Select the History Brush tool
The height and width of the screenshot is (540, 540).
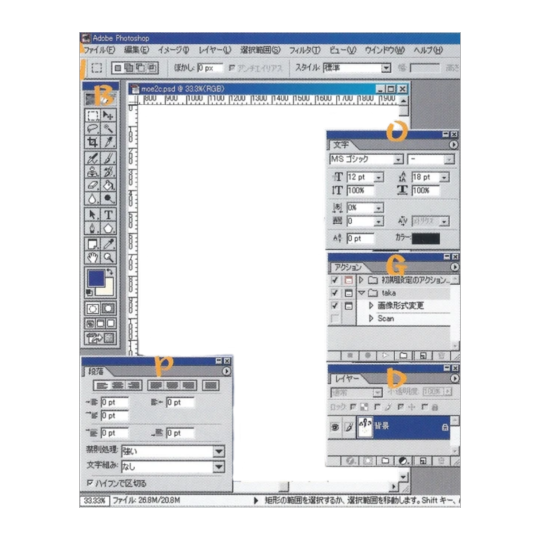pos(108,172)
